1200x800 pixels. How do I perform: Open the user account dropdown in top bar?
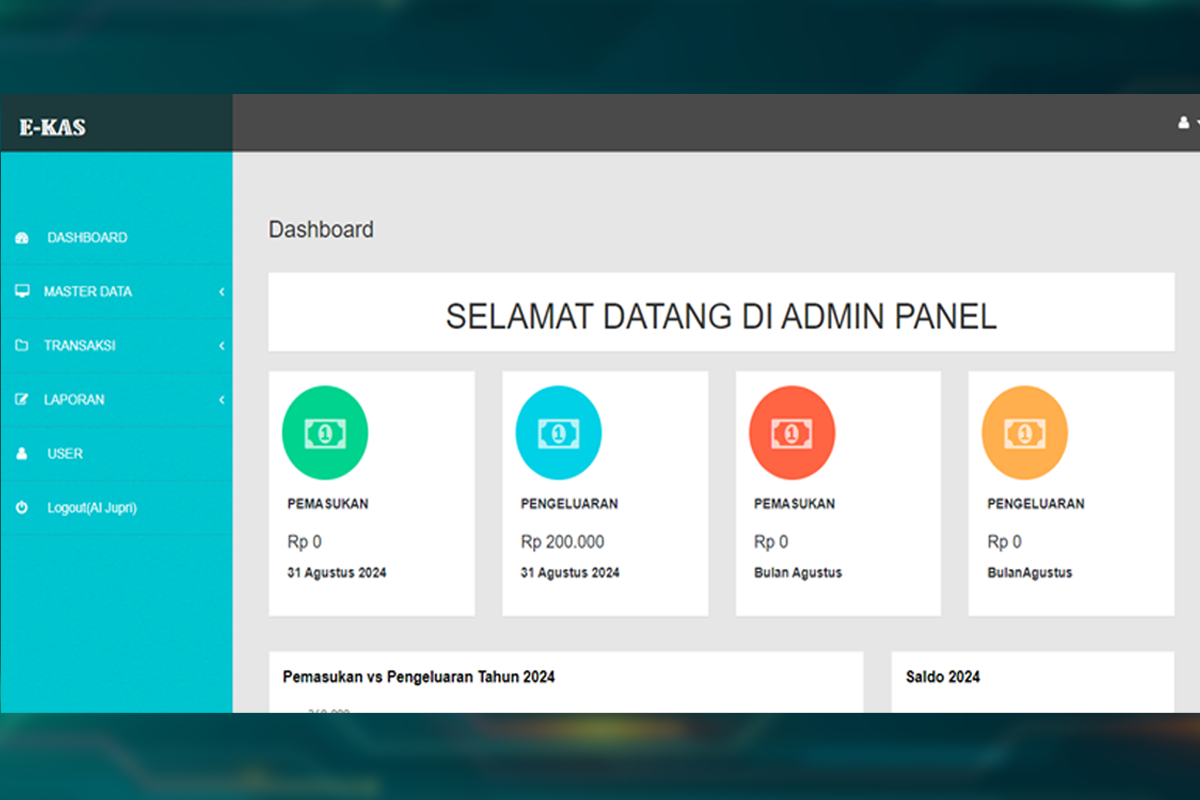tap(1187, 123)
